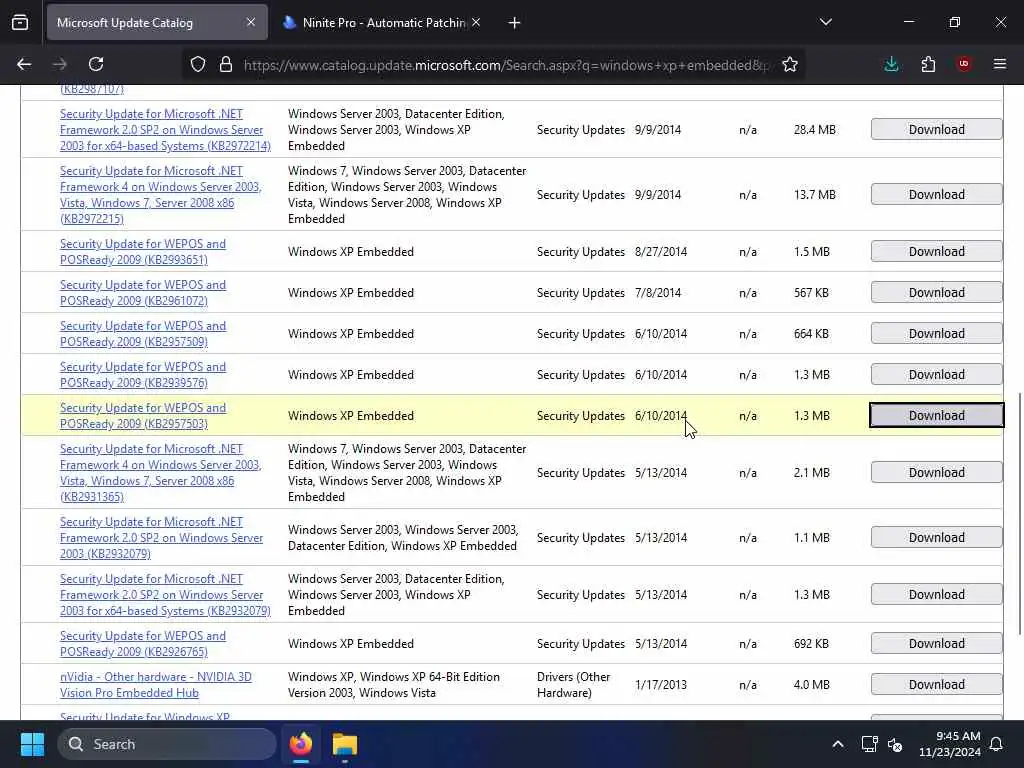Click the uBlock Origin extension icon
1024x768 pixels.
tap(964, 64)
